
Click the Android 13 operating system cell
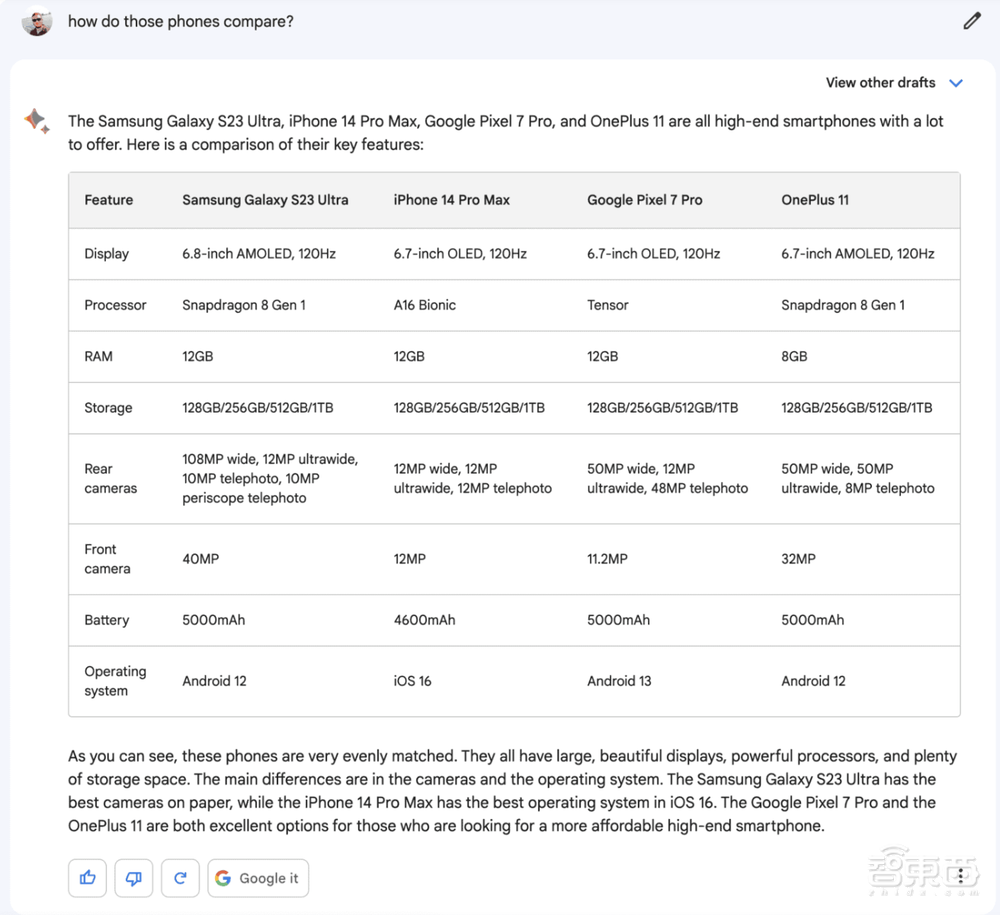(619, 681)
